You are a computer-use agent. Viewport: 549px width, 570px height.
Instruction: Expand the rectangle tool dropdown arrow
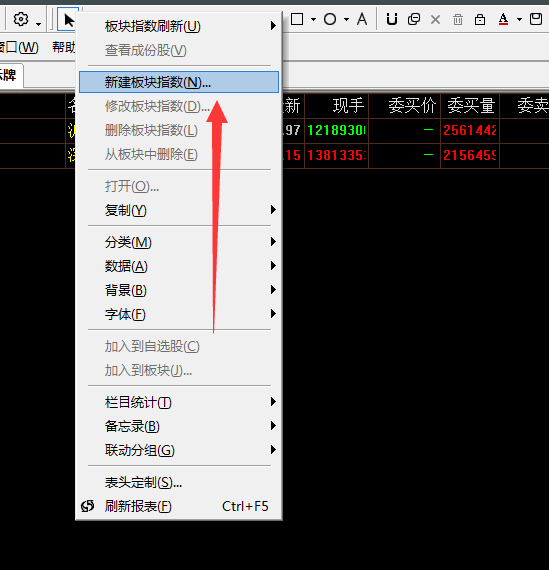pos(313,19)
